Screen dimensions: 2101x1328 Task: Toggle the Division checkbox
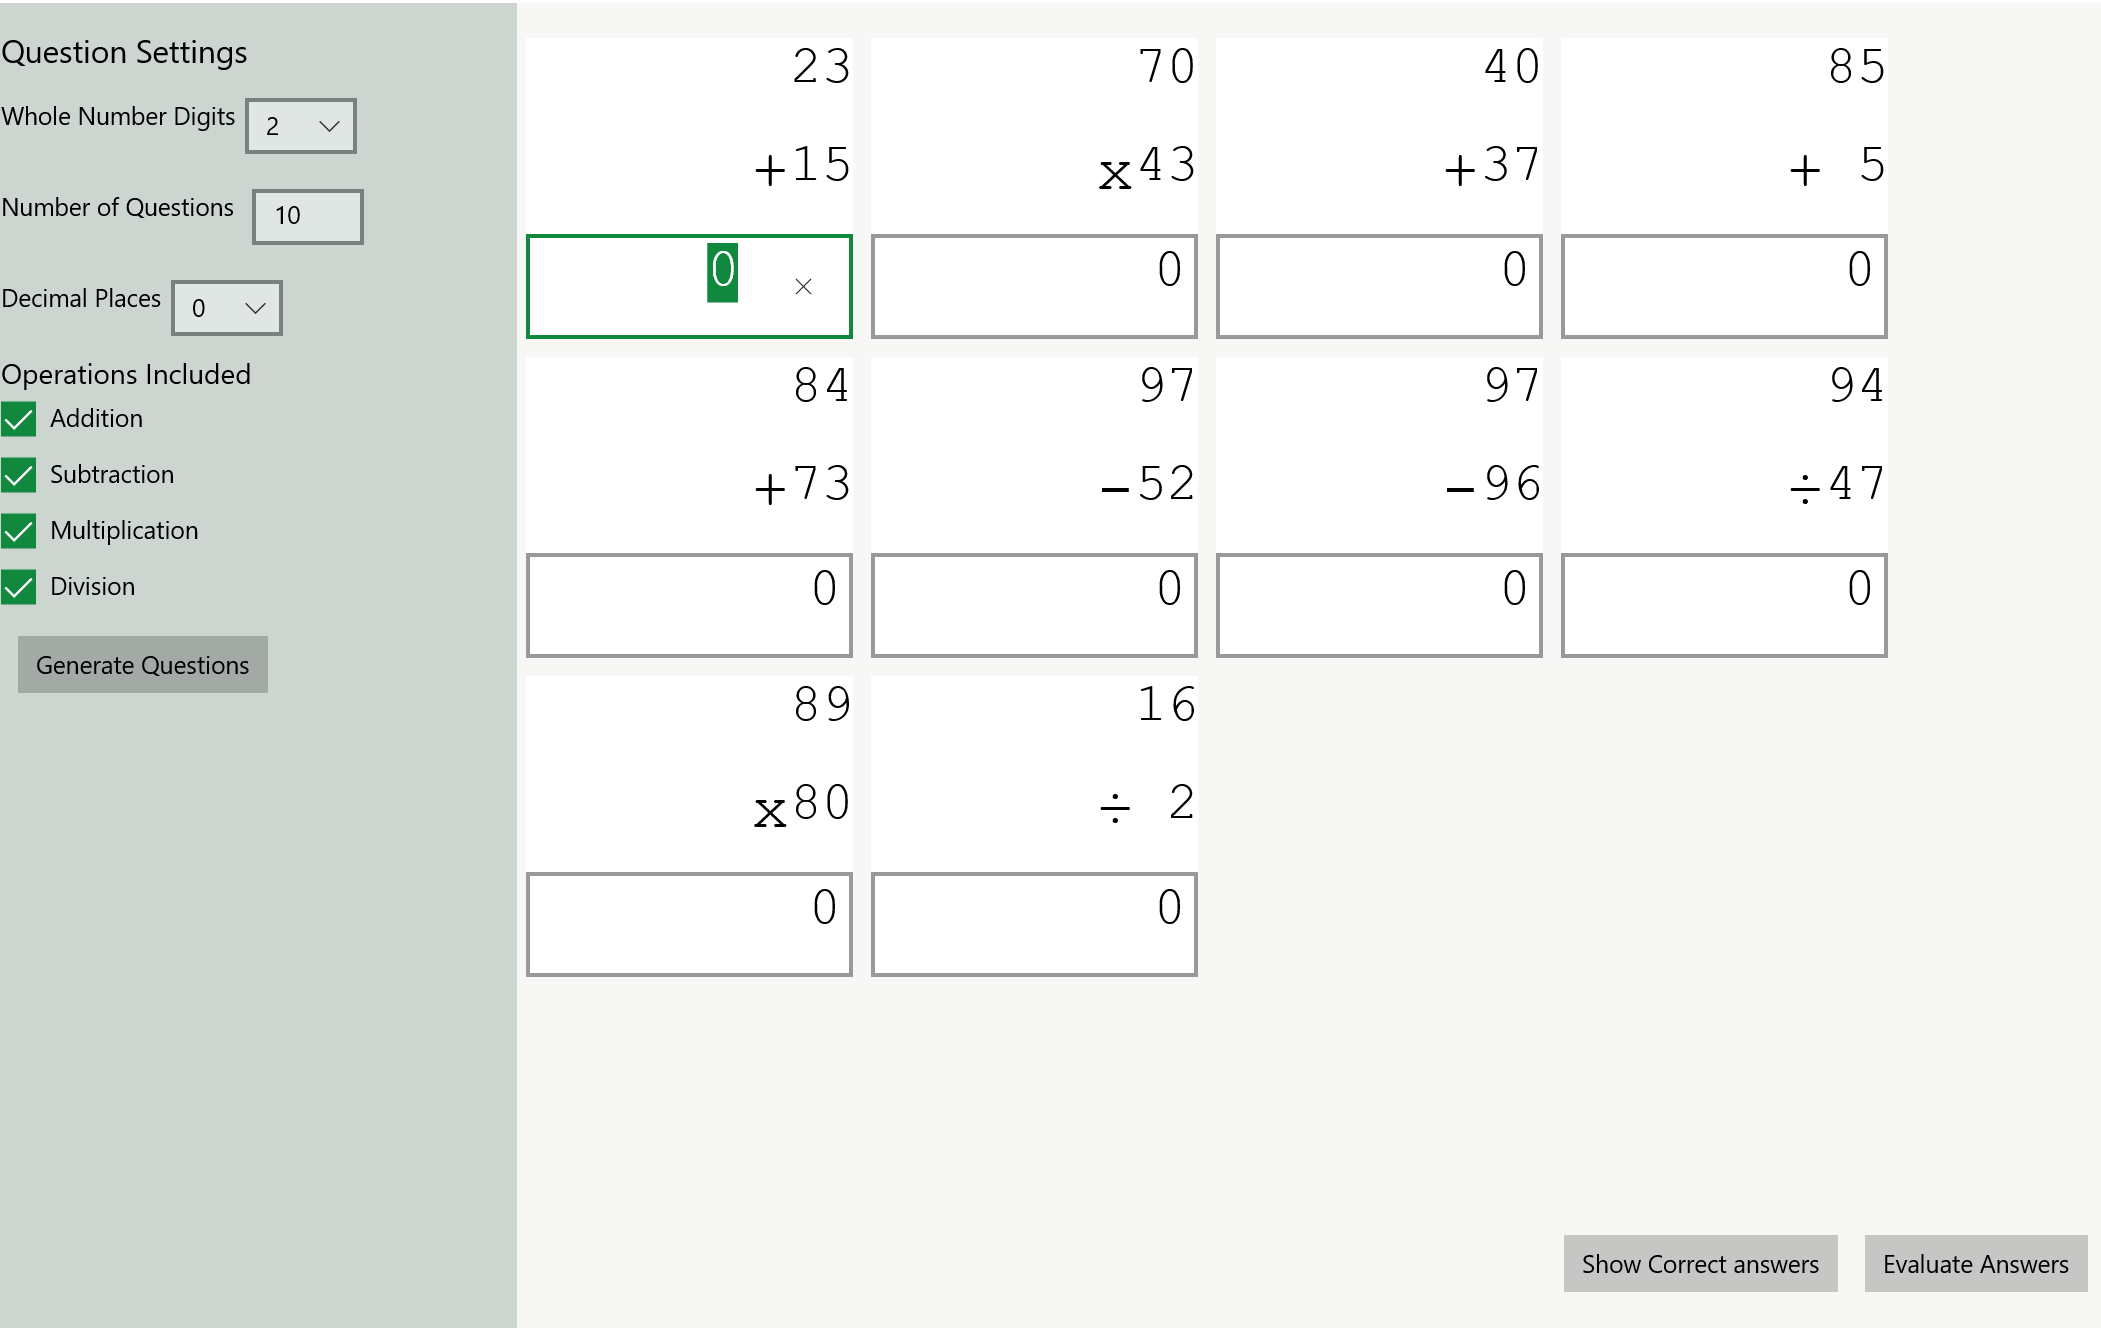[x=18, y=587]
